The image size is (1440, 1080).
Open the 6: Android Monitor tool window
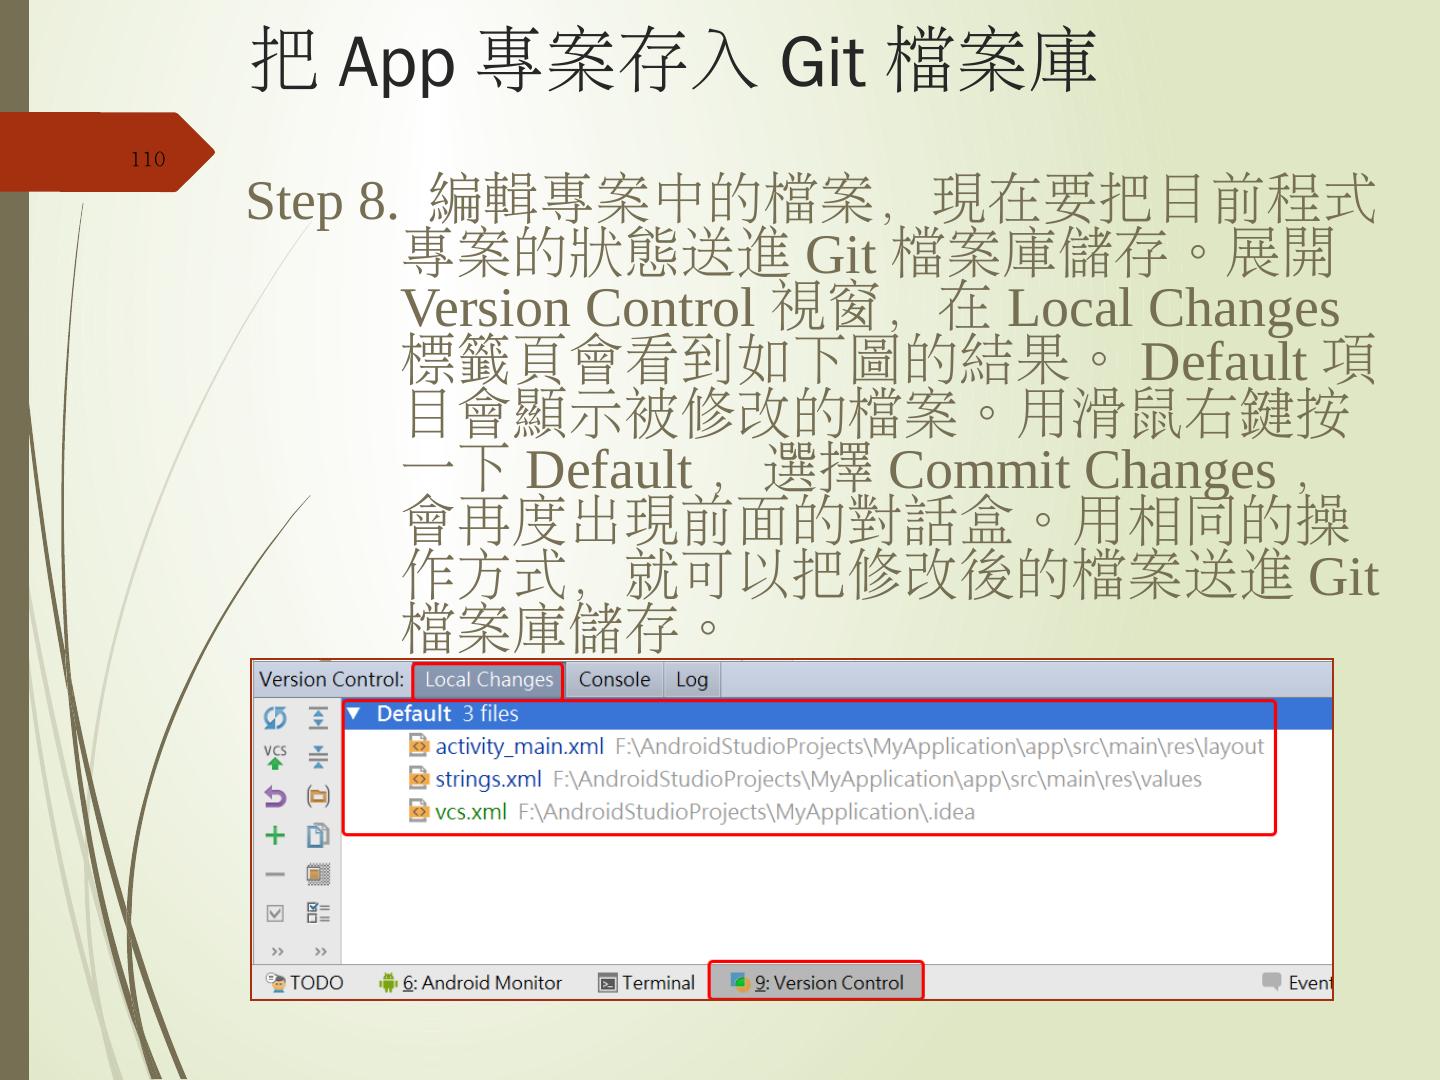pyautogui.click(x=470, y=983)
